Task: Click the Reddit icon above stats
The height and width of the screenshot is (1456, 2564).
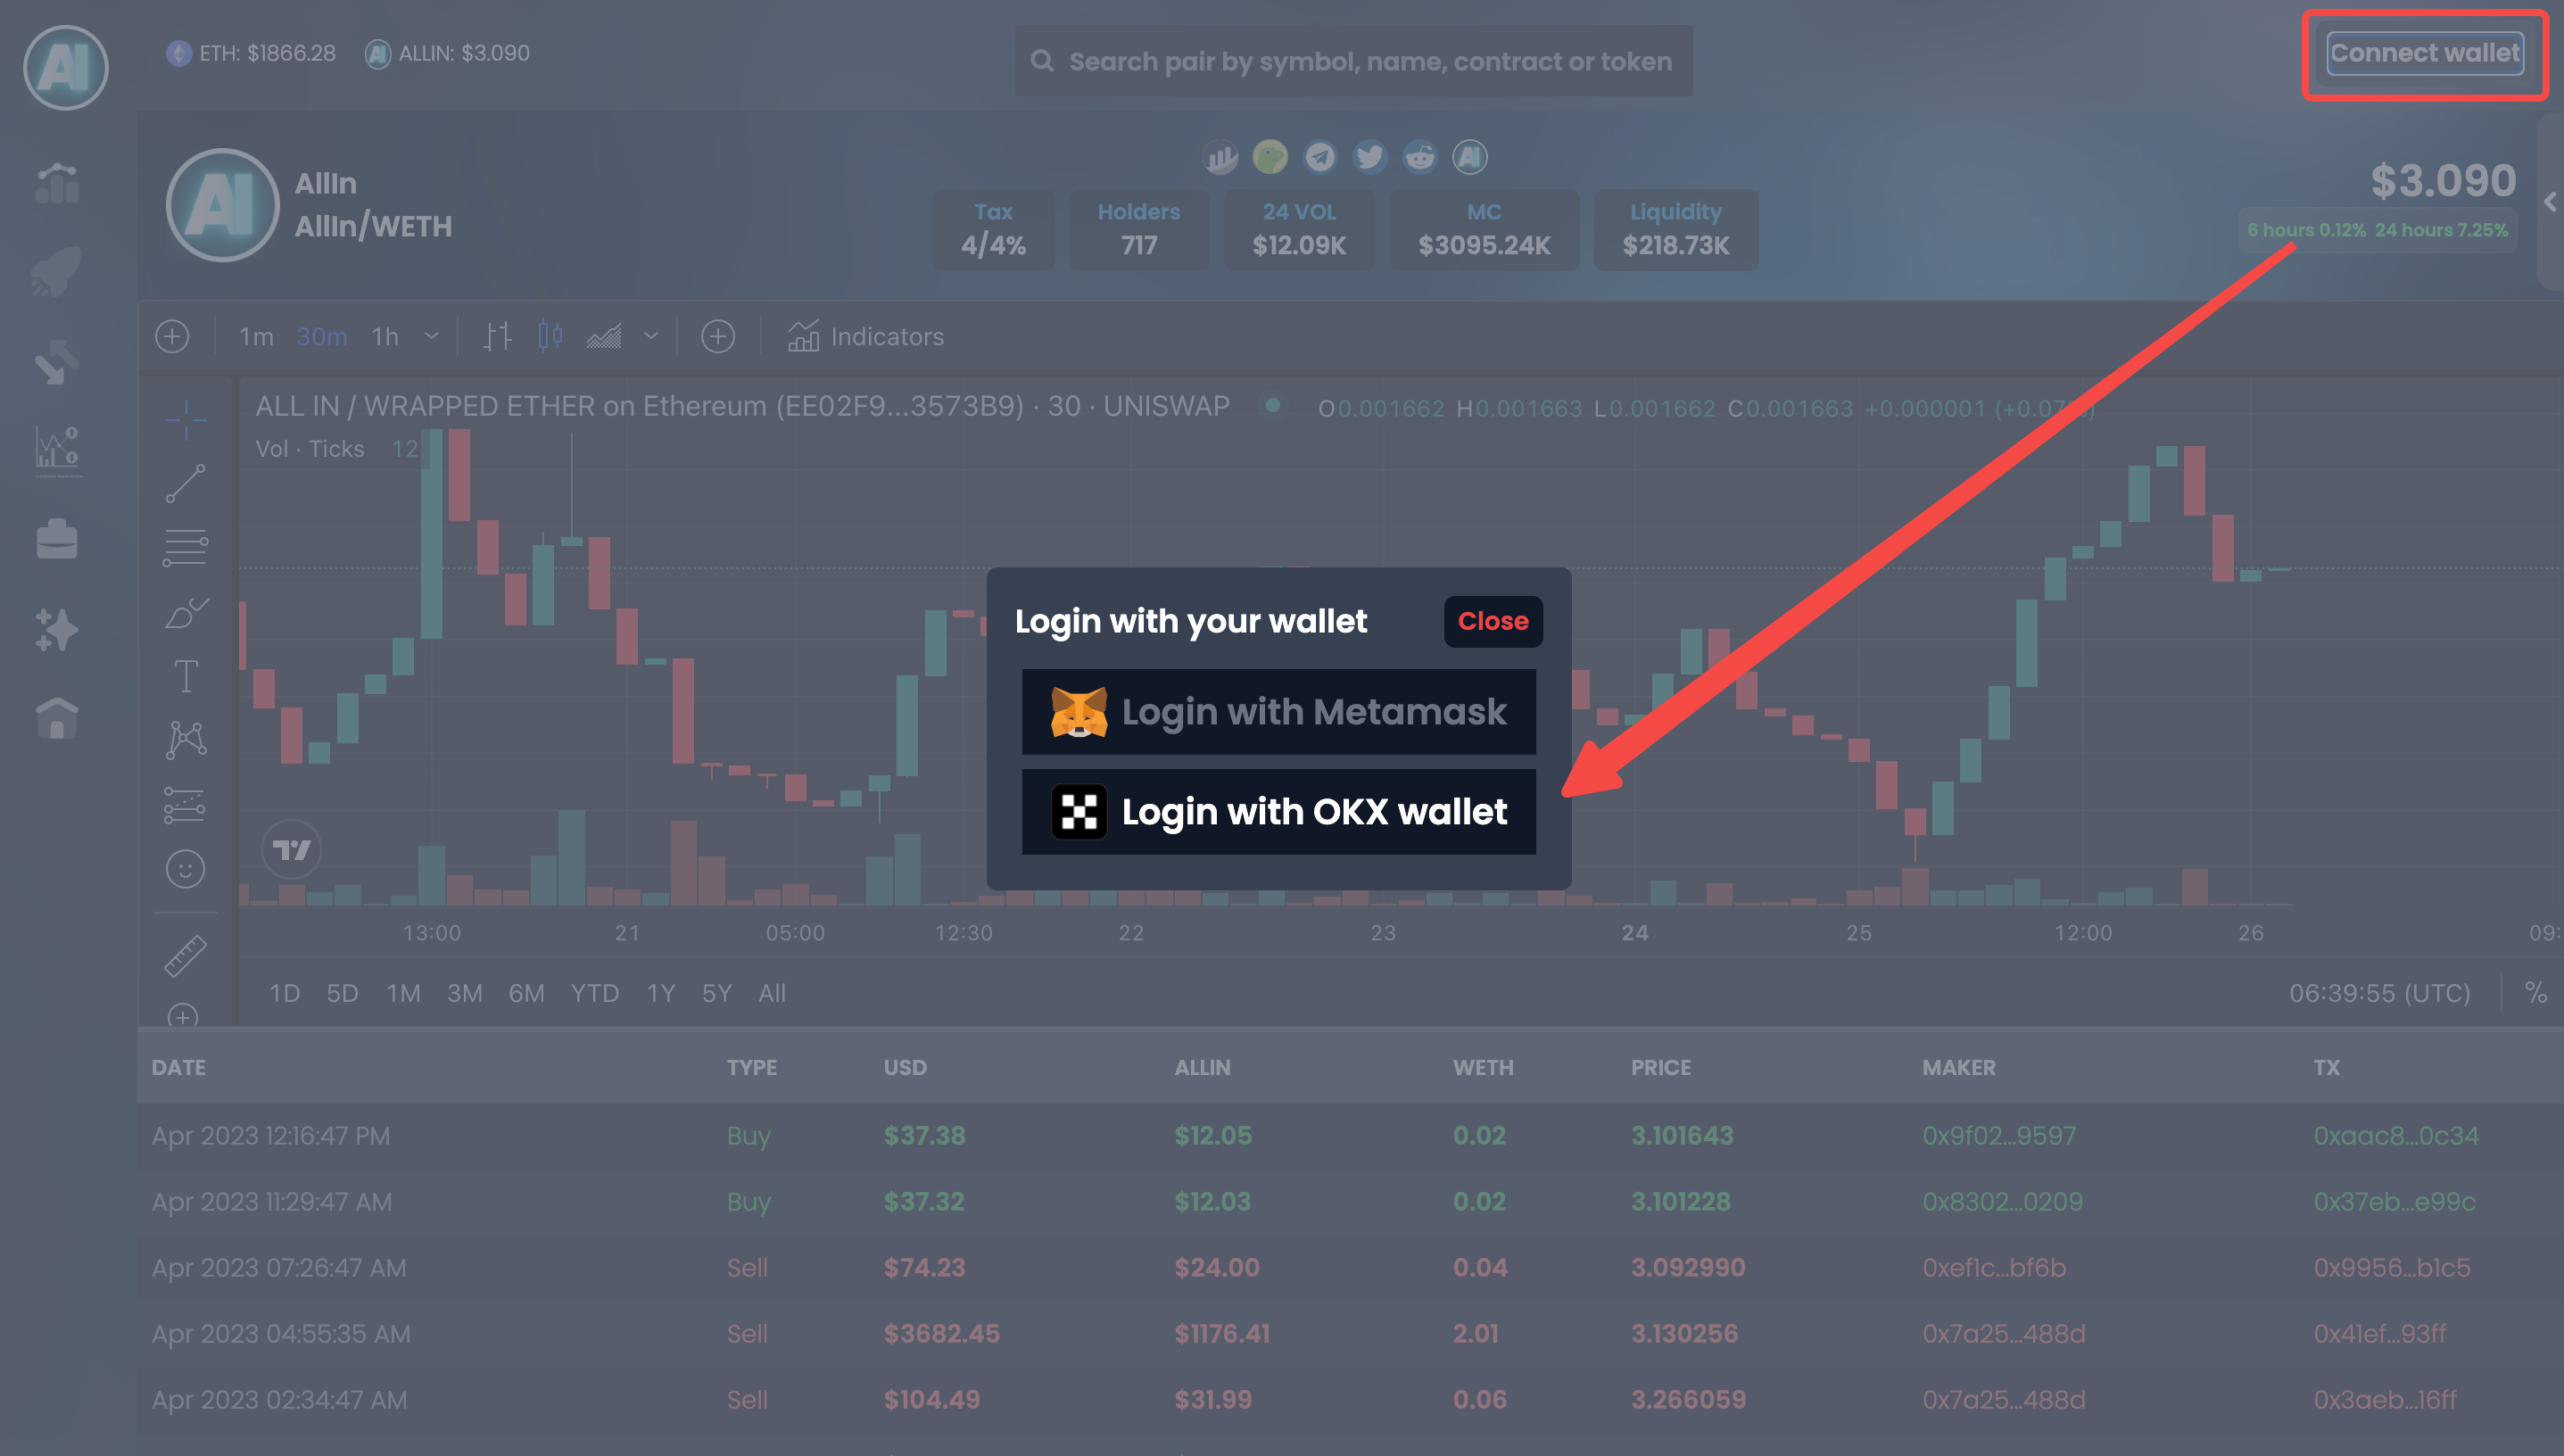Action: [1419, 157]
